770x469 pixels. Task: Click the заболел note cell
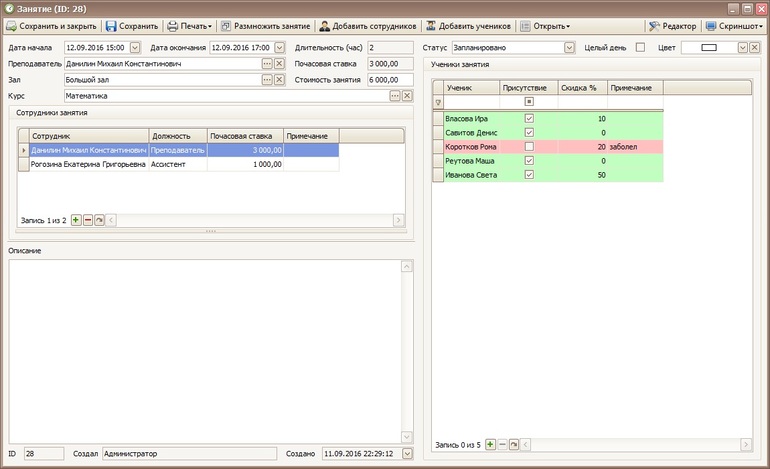tap(635, 146)
